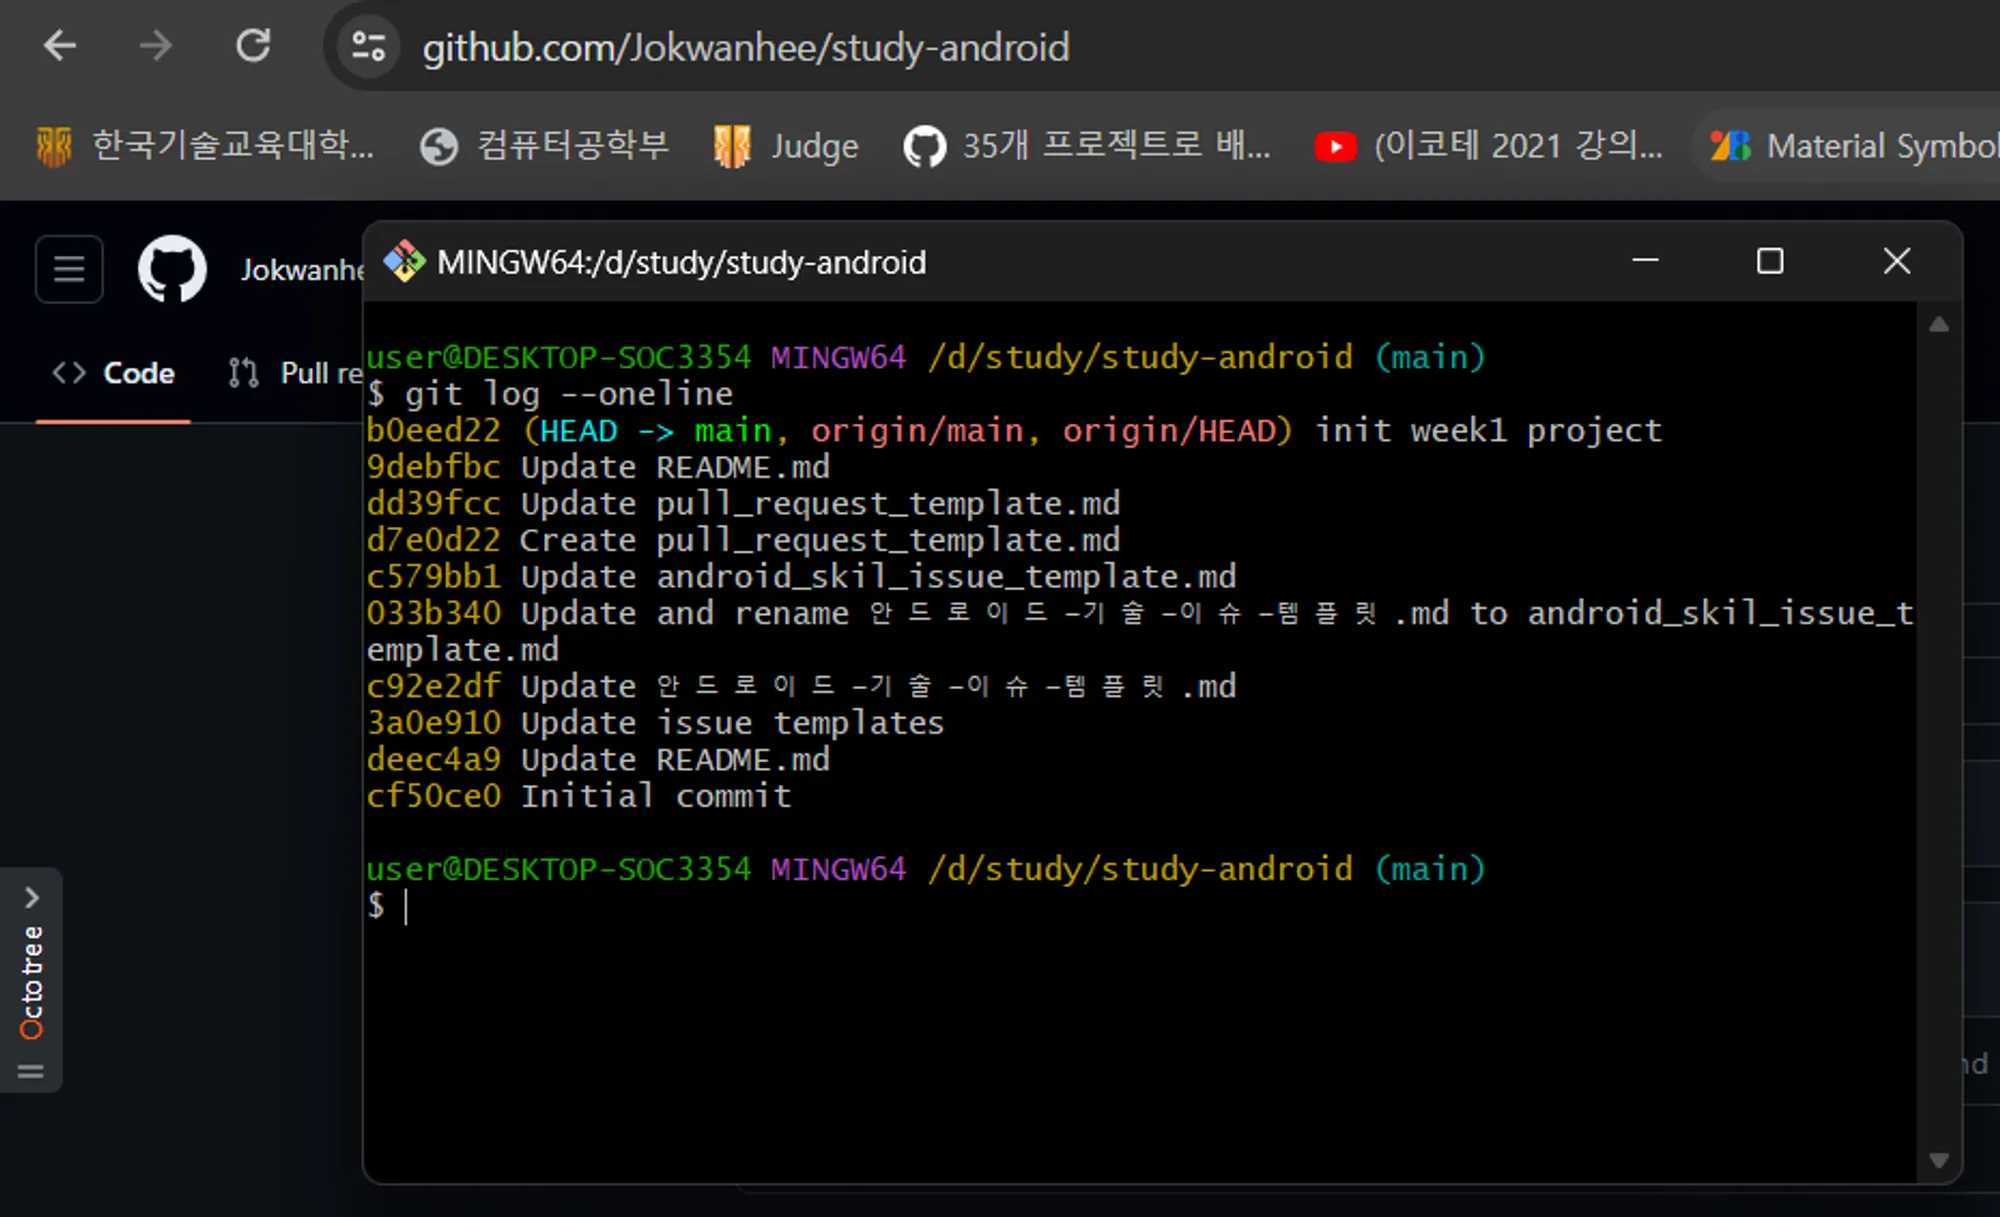This screenshot has width=2000, height=1217.
Task: Expand the Octotree sidebar chevron
Action: [x=32, y=898]
